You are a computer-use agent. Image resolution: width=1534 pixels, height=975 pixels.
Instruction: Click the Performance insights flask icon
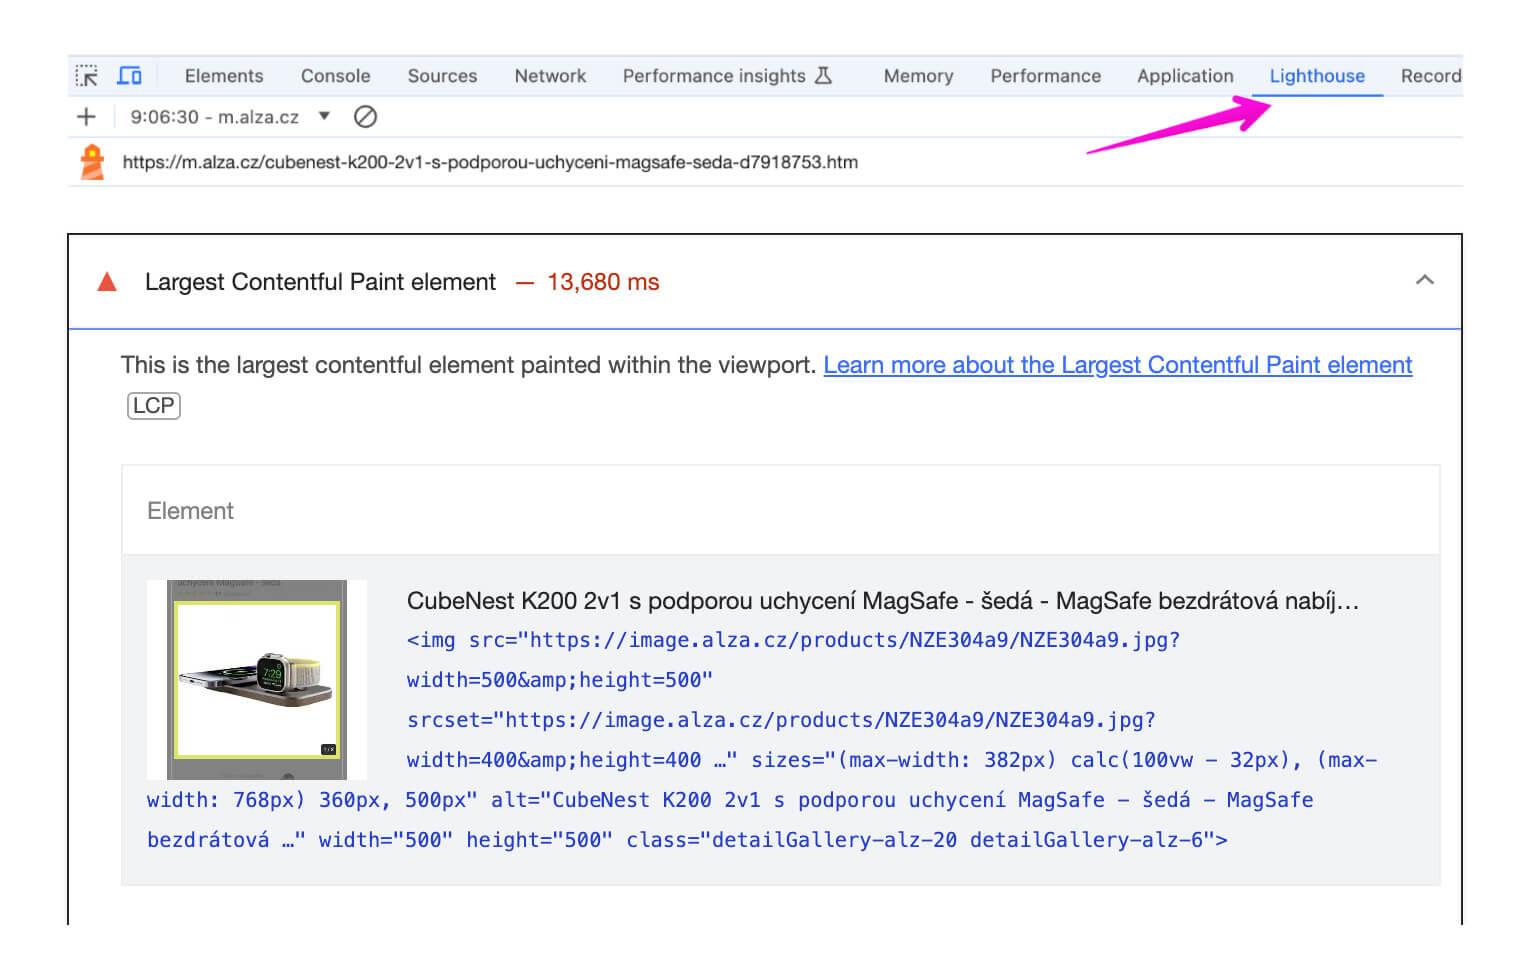823,76
